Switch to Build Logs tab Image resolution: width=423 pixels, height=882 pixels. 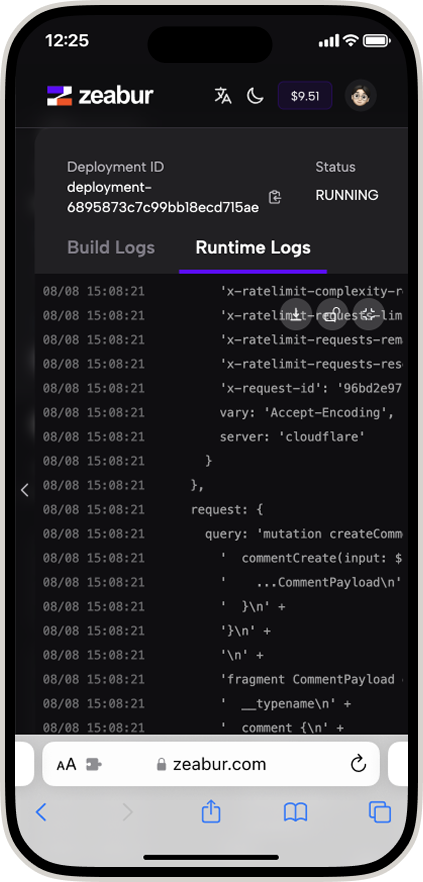[x=111, y=248]
